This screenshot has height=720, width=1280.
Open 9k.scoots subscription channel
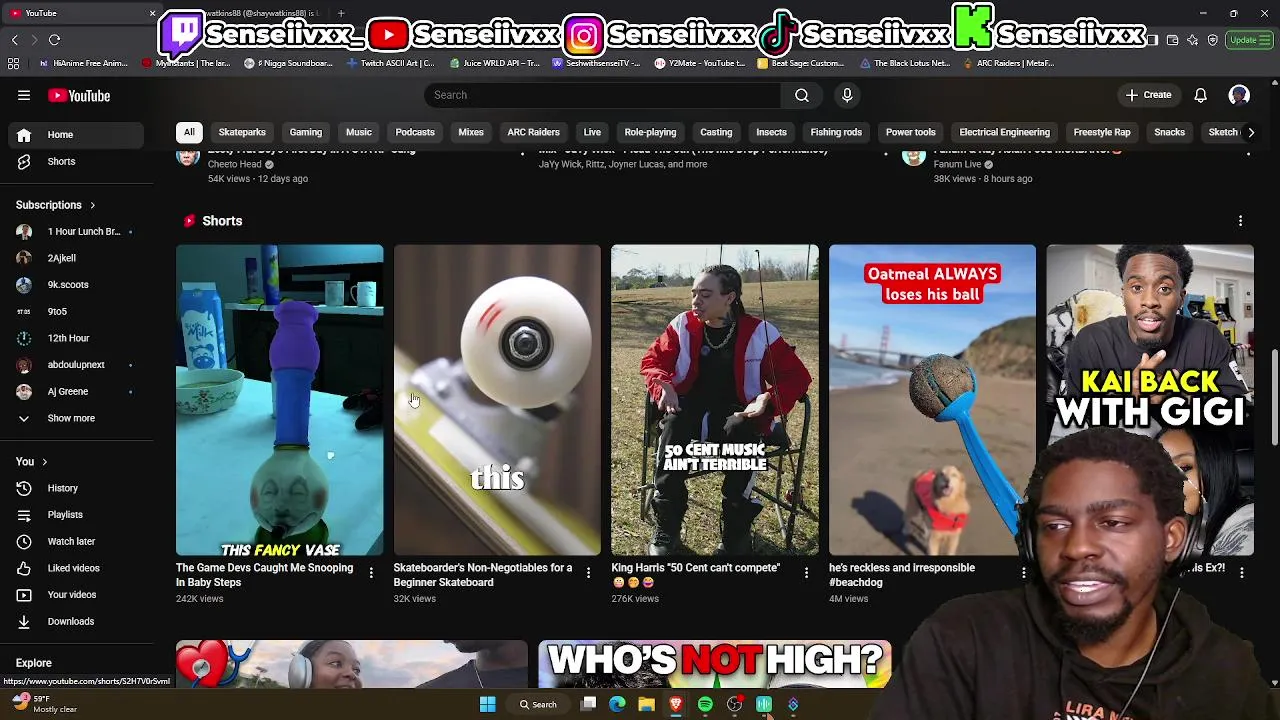tap(78, 285)
